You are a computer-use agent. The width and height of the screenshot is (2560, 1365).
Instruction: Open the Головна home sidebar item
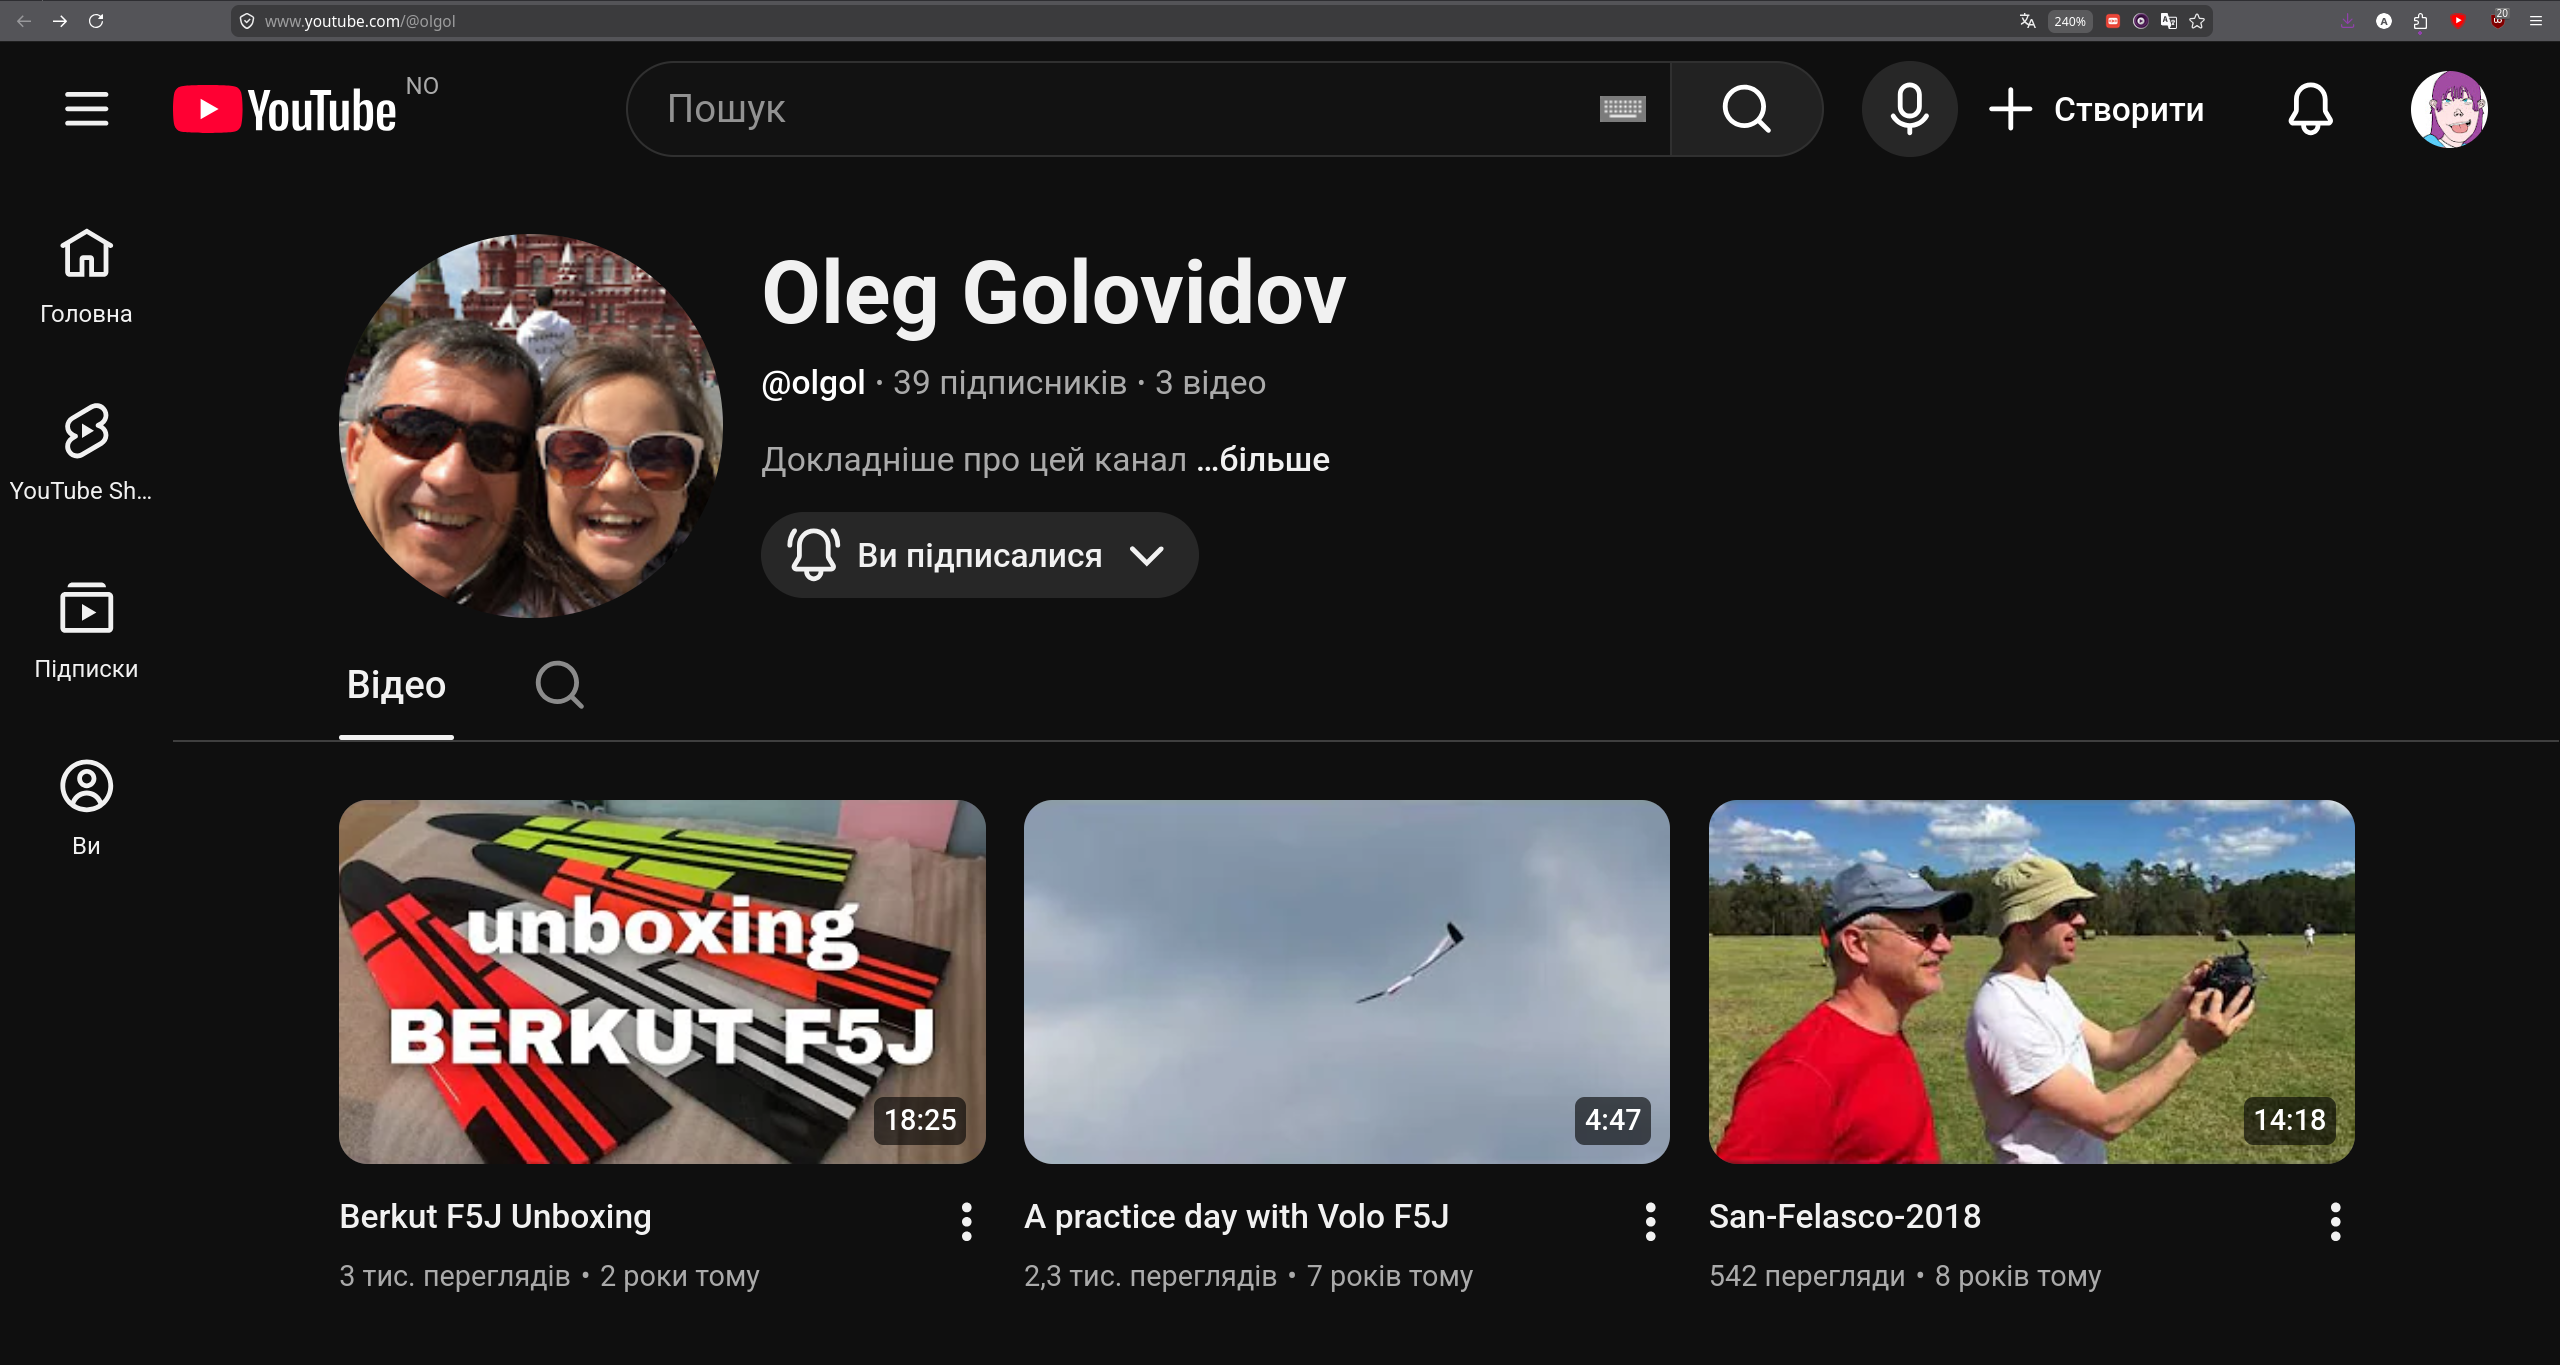(86, 276)
